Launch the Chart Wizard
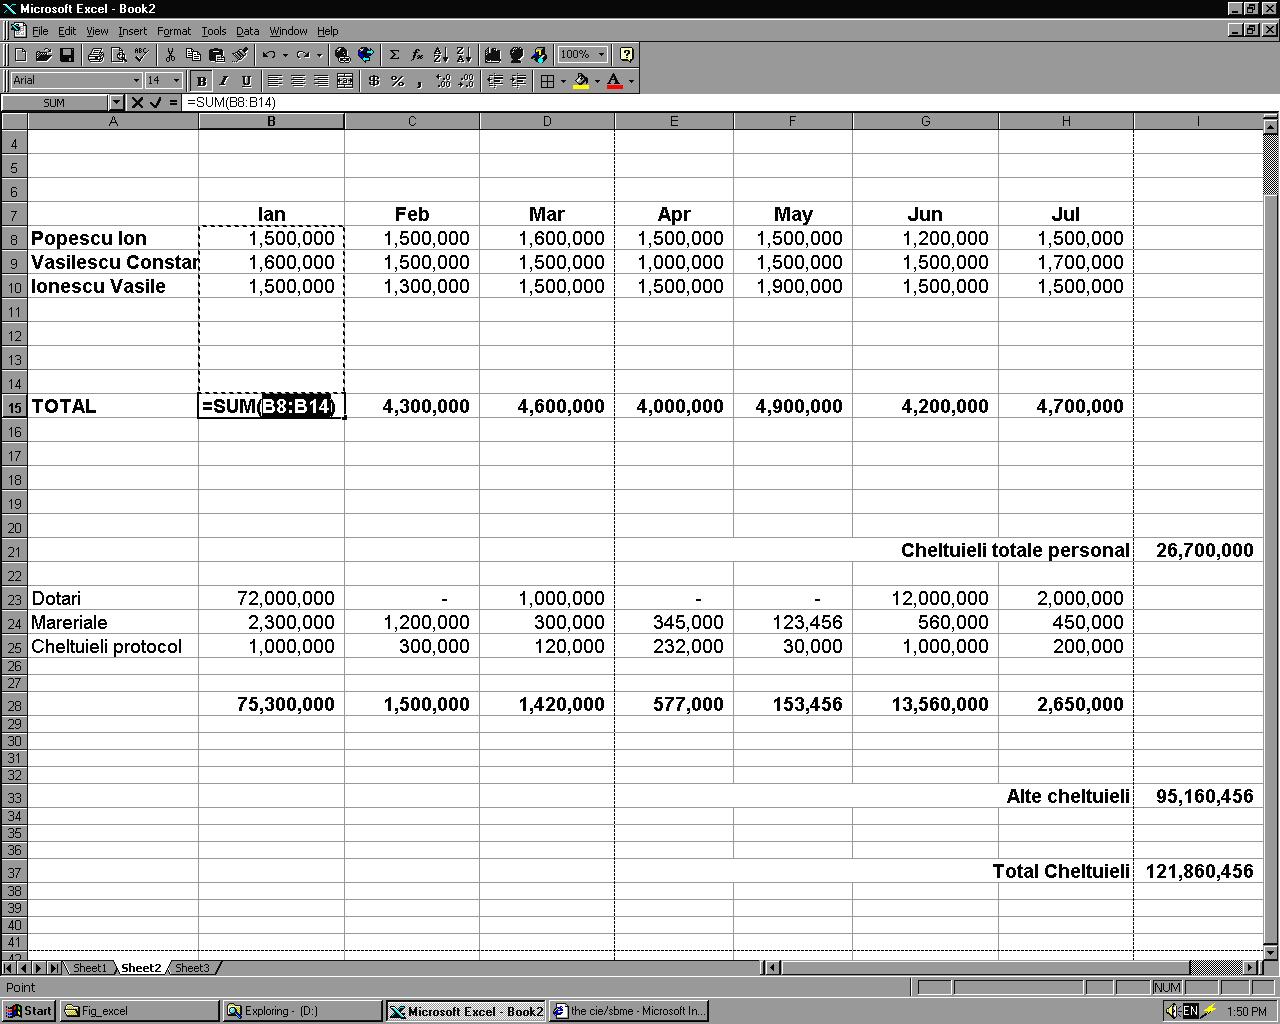Screen dimensions: 1280x1024 (x=492, y=54)
